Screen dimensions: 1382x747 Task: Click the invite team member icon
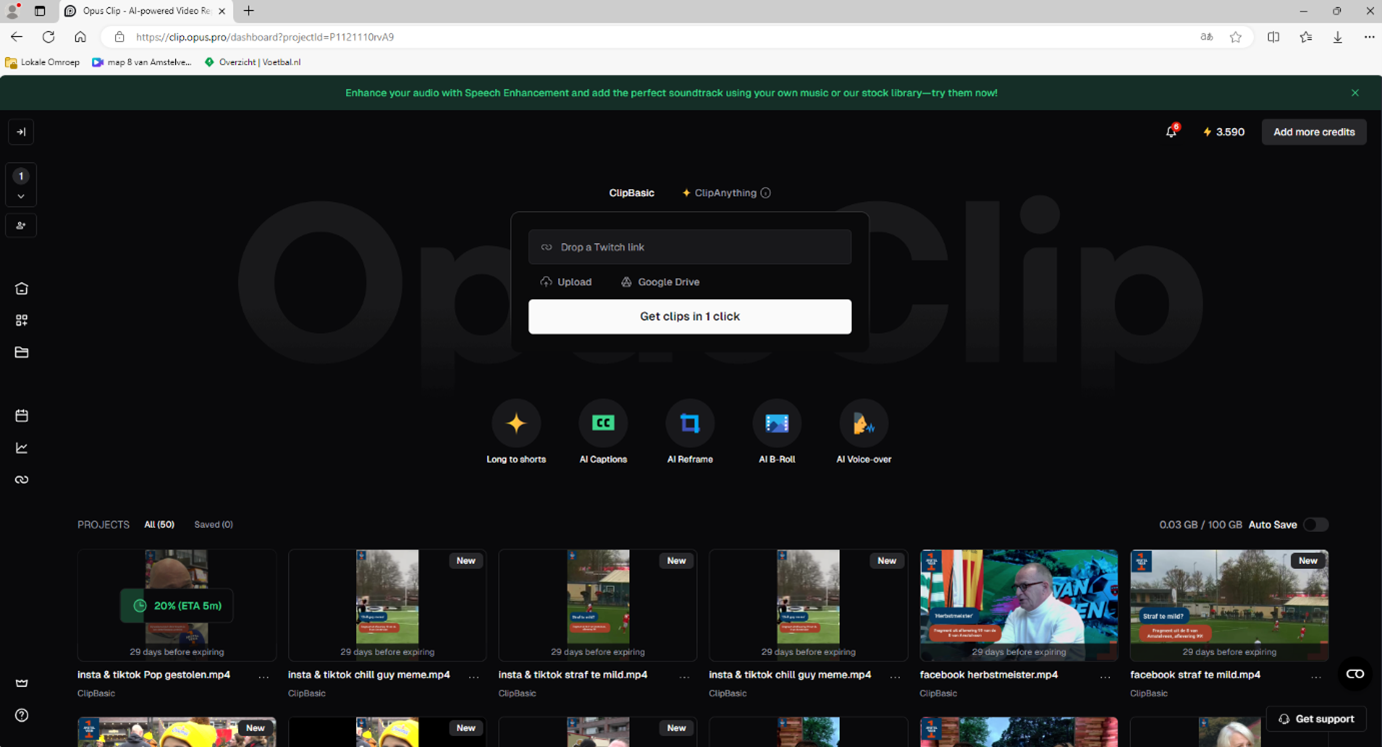pos(21,226)
